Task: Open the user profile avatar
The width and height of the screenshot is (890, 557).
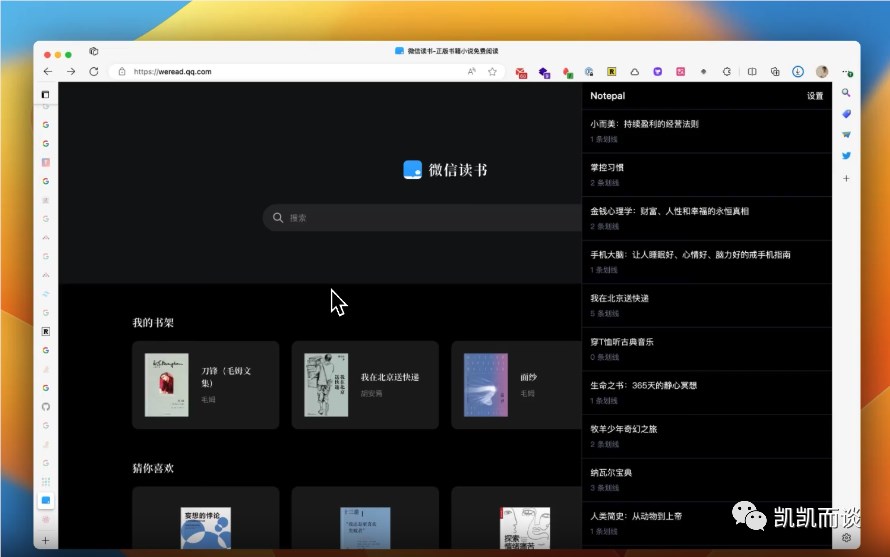Action: click(821, 72)
